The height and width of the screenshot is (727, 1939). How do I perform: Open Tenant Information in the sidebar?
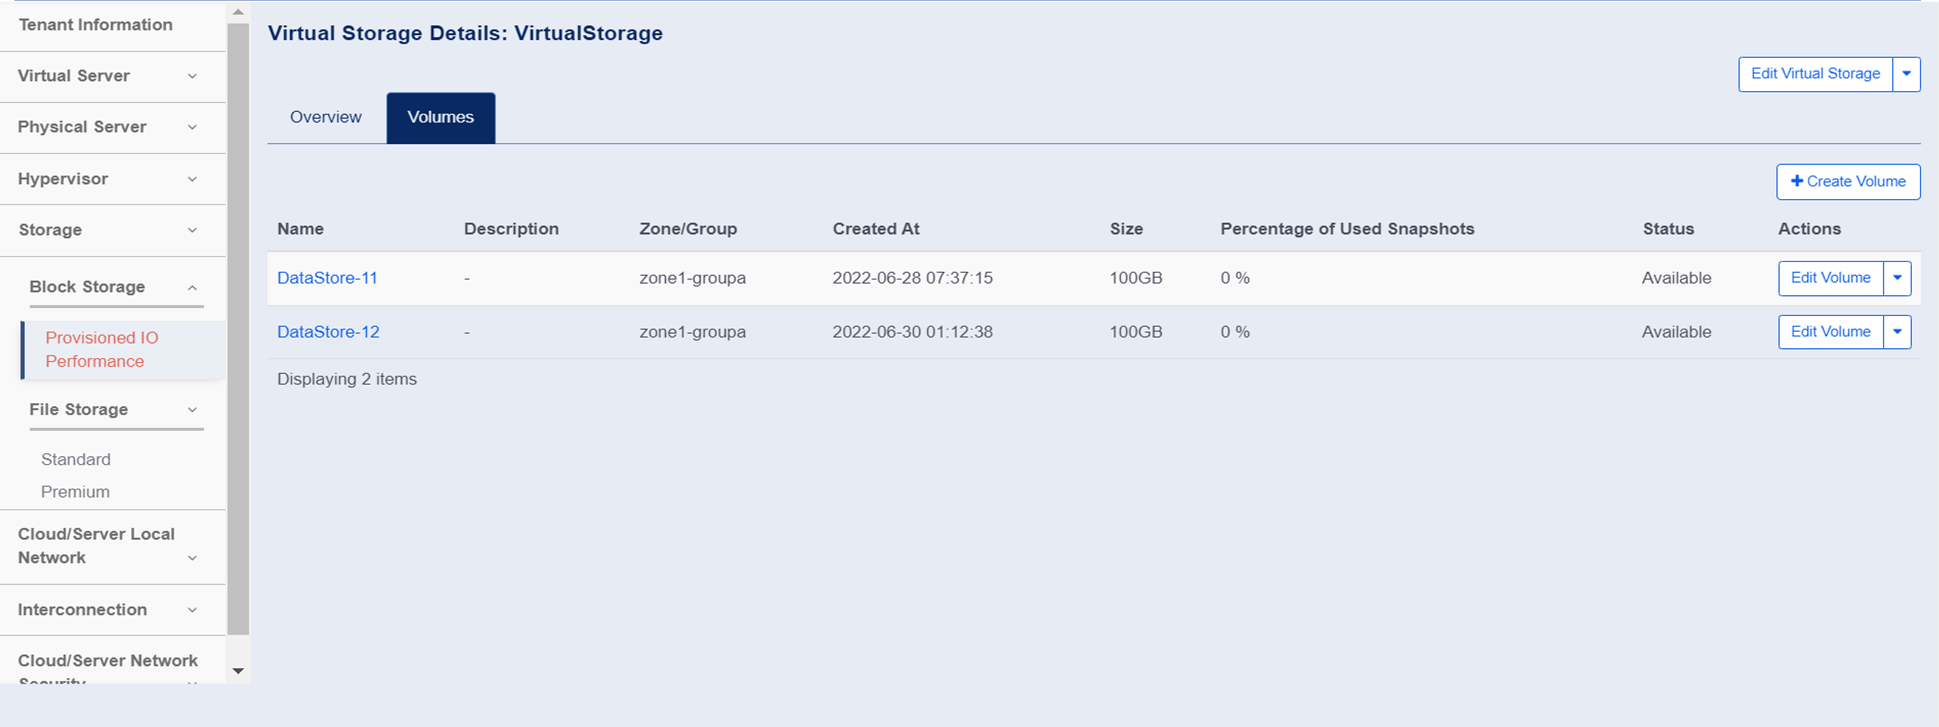click(x=95, y=25)
